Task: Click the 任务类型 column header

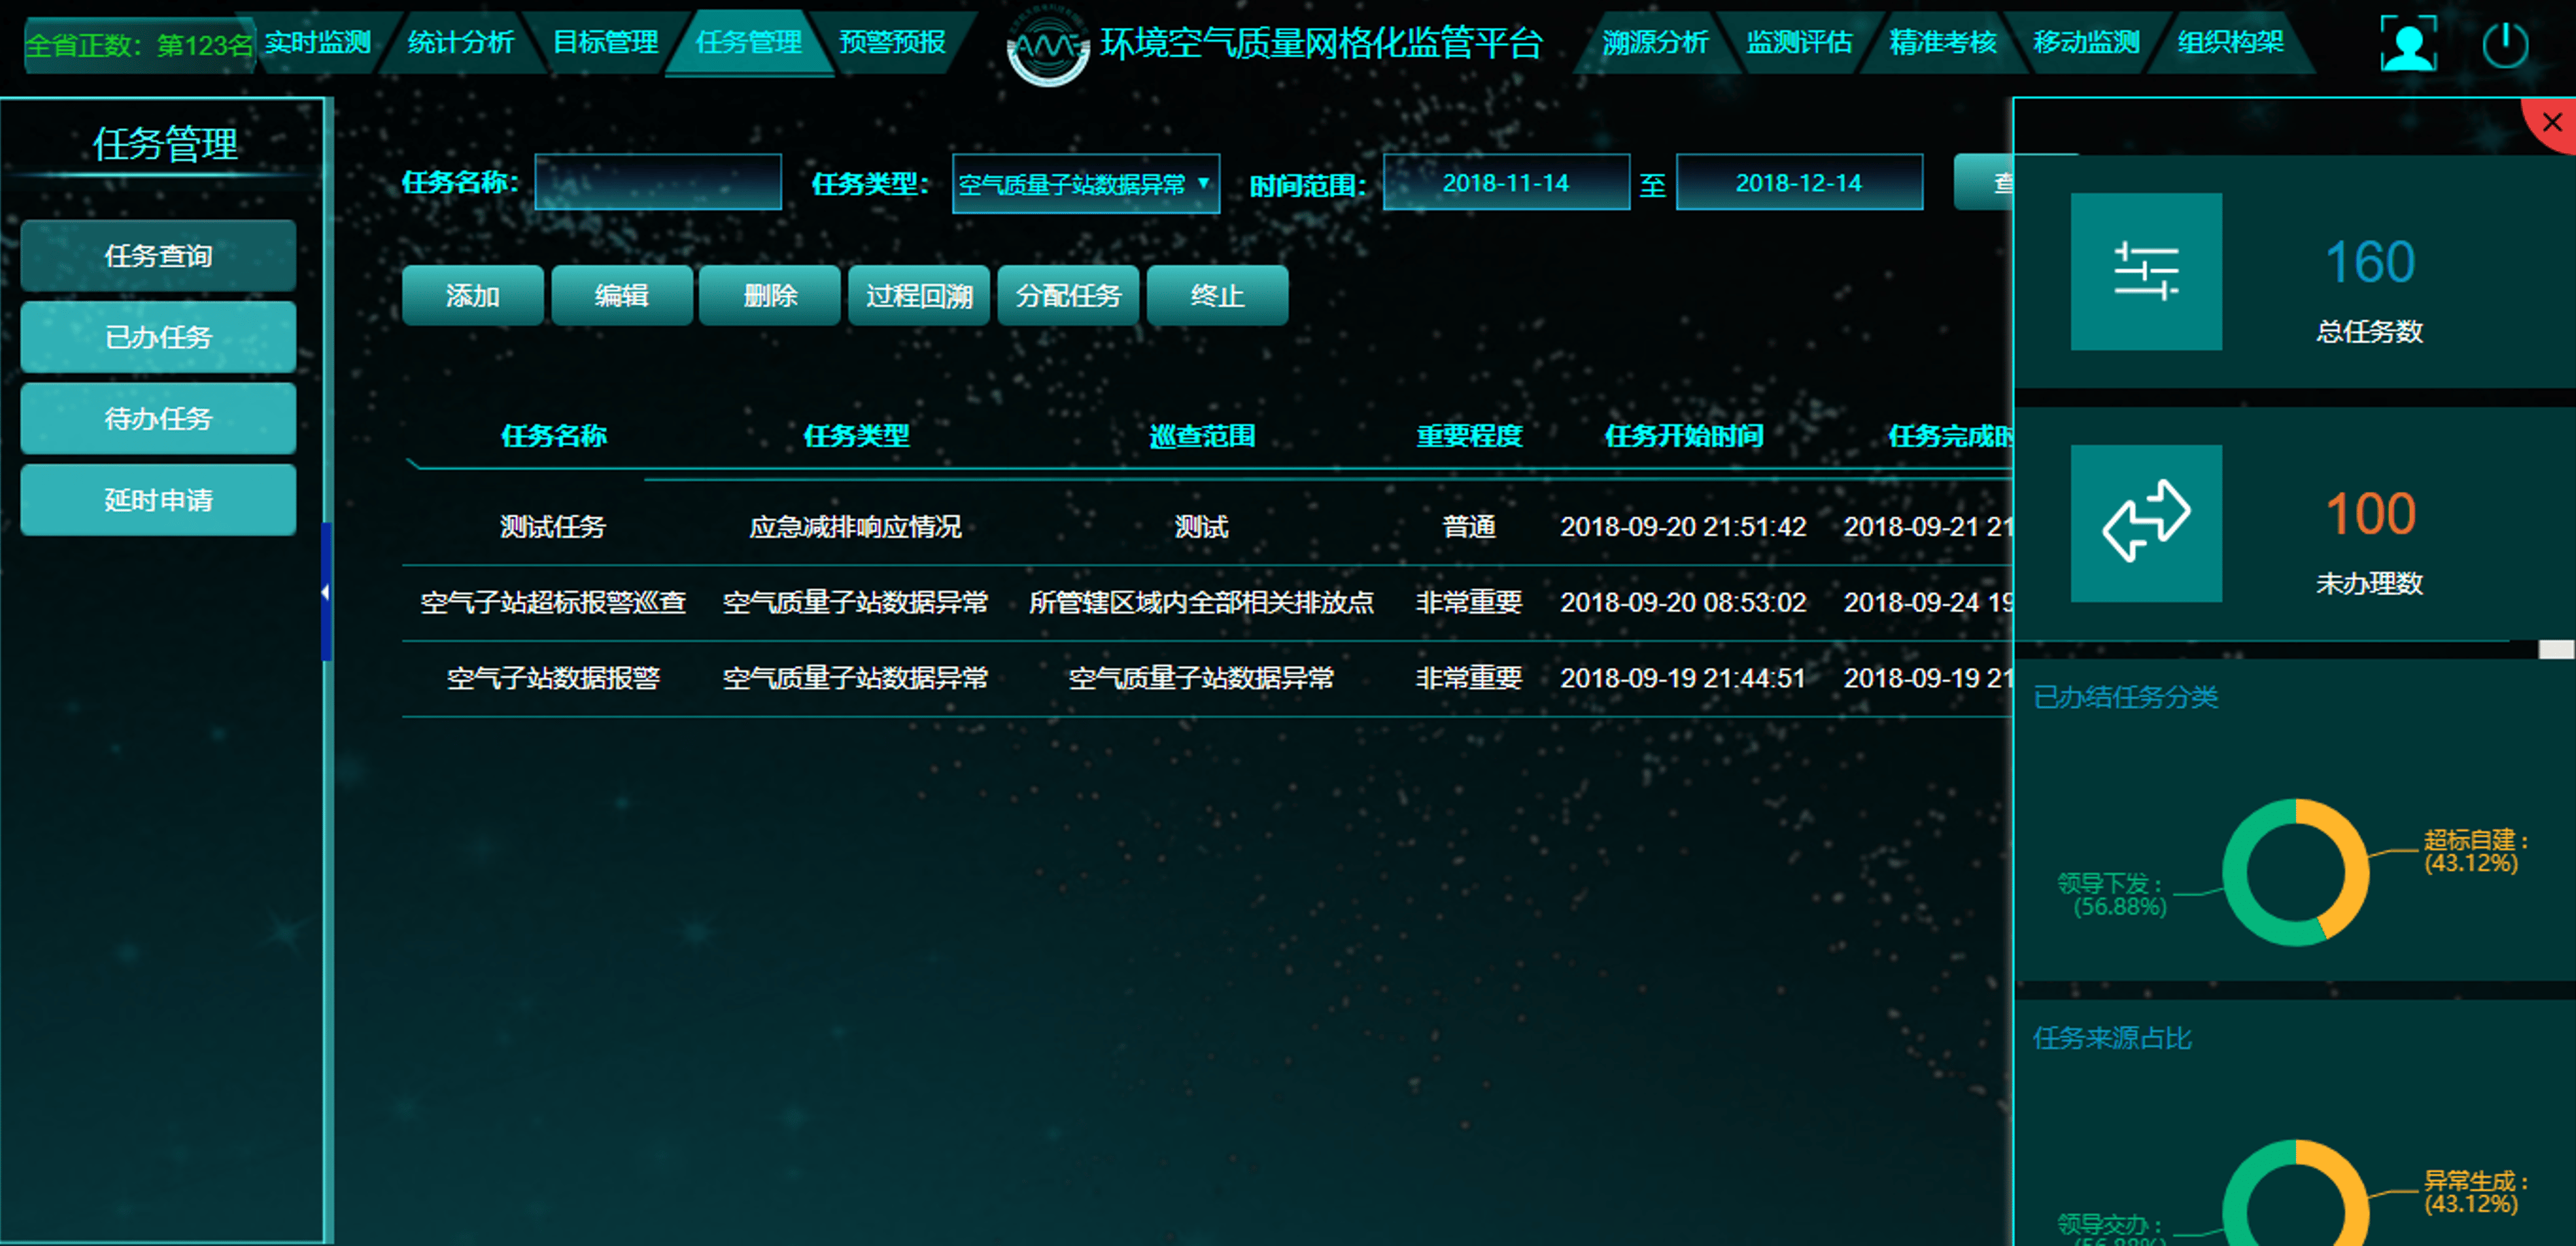Action: click(x=856, y=436)
